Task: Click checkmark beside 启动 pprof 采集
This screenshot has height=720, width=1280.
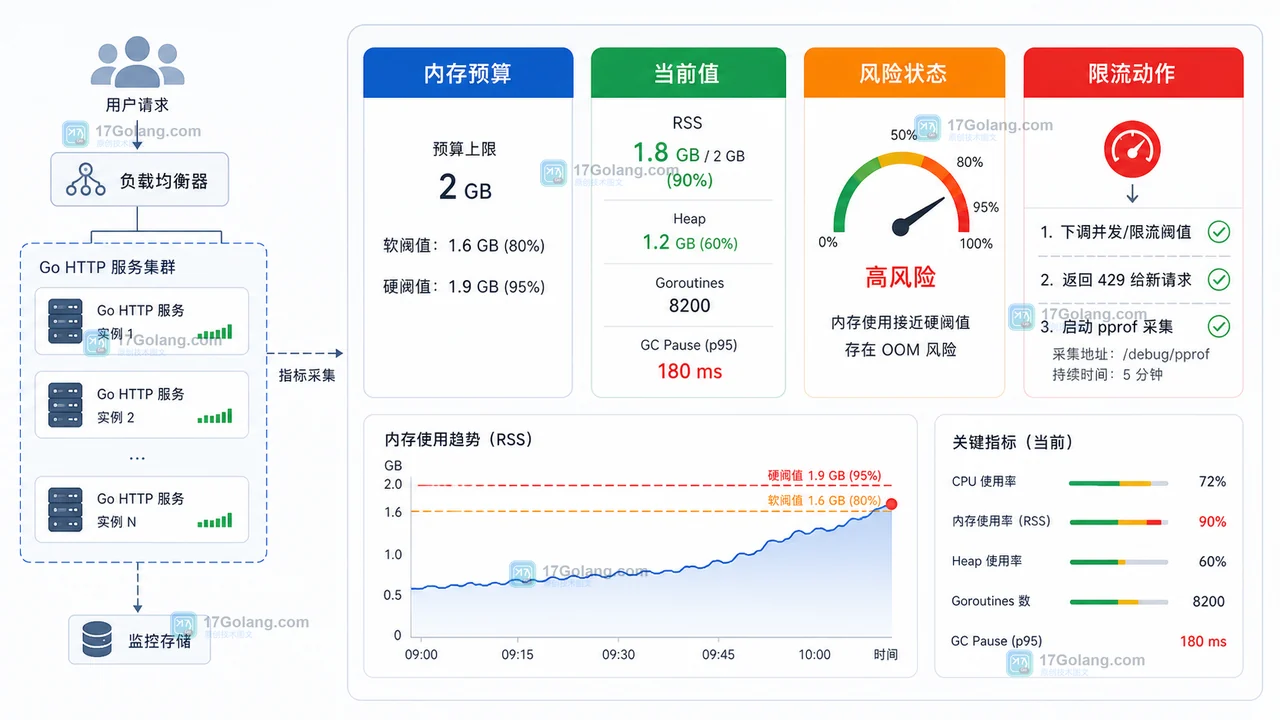Action: [x=1218, y=326]
